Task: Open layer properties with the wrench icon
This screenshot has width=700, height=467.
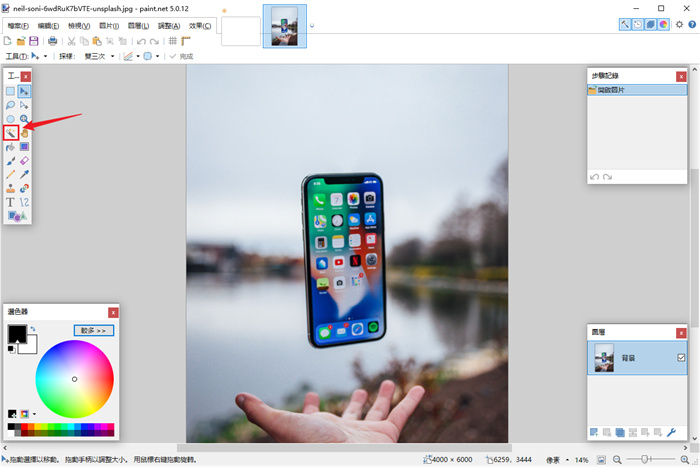Action: point(671,432)
